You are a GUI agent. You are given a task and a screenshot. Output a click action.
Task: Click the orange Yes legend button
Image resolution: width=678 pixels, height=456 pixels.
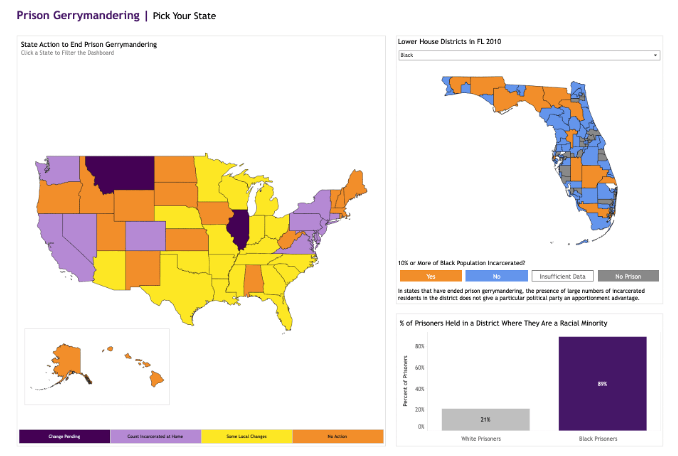(x=430, y=275)
